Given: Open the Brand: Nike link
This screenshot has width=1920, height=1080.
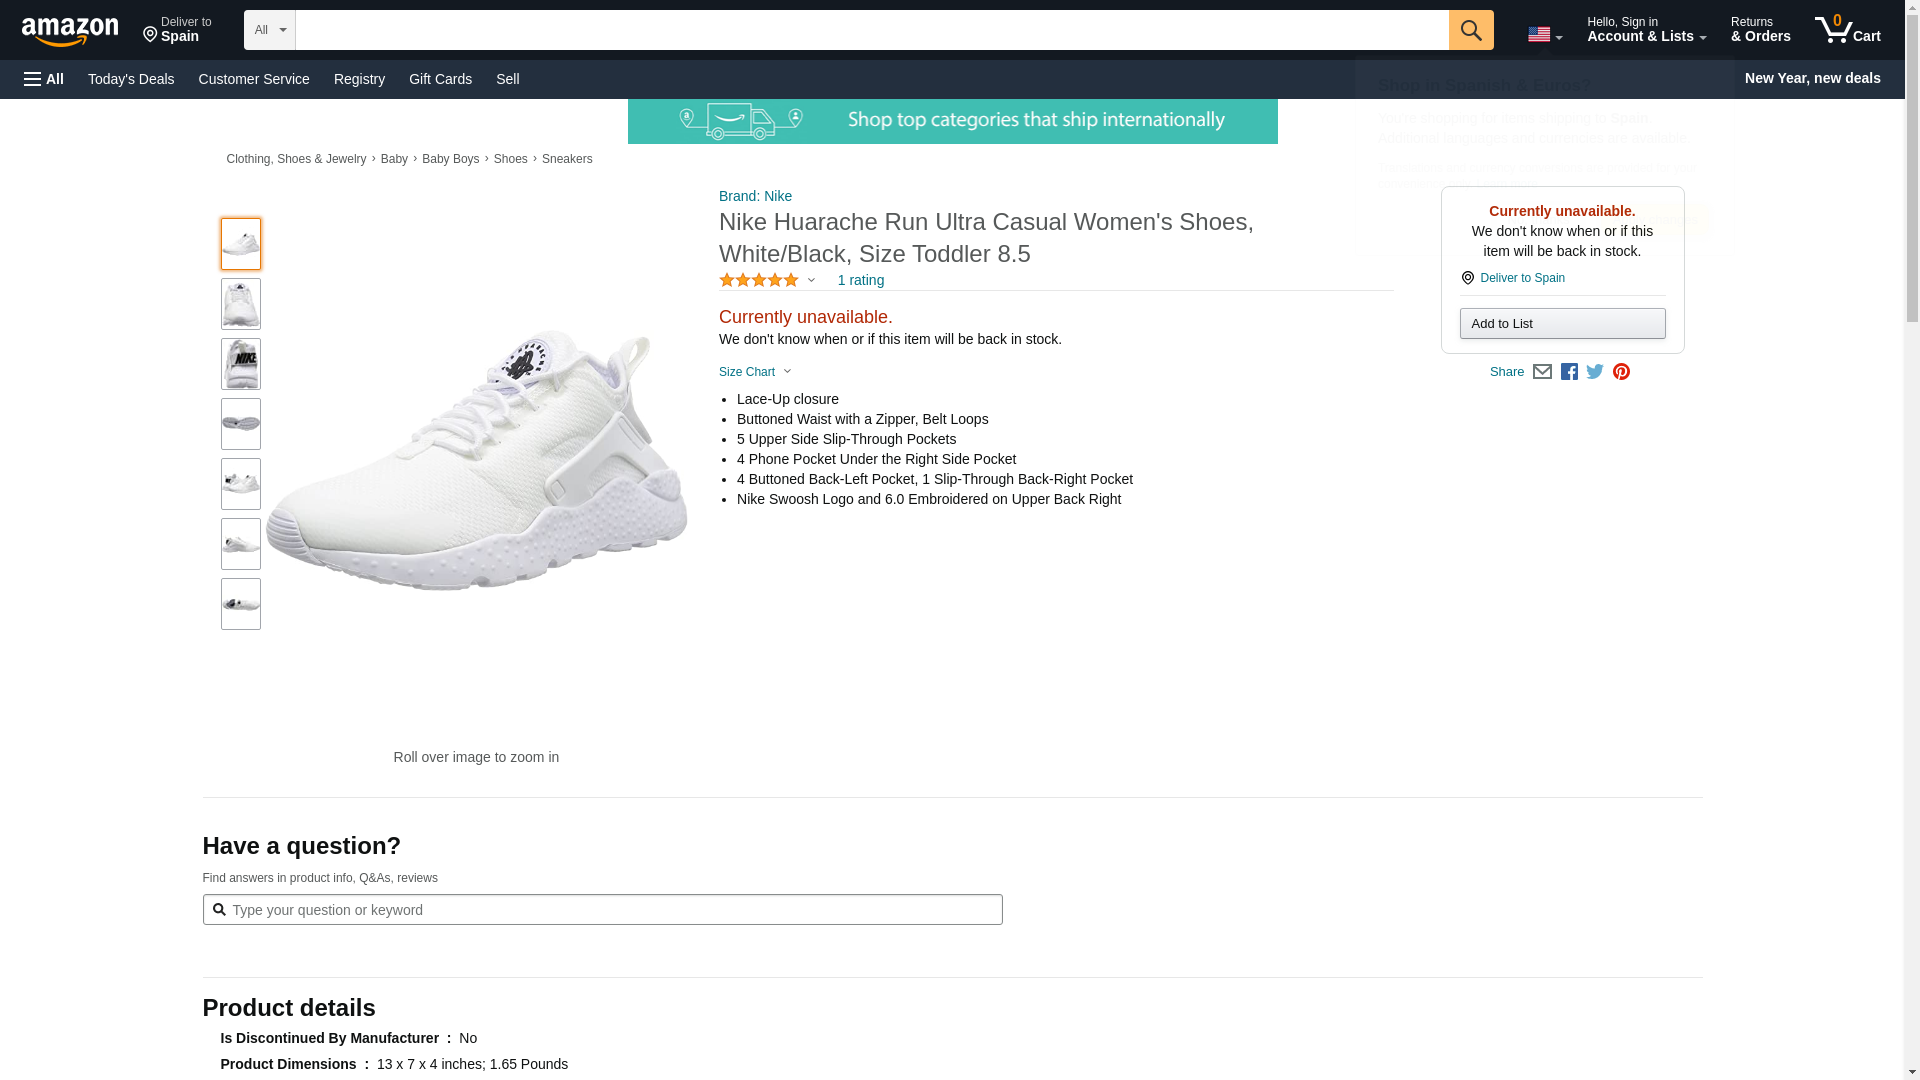Looking at the screenshot, I should pos(755,196).
